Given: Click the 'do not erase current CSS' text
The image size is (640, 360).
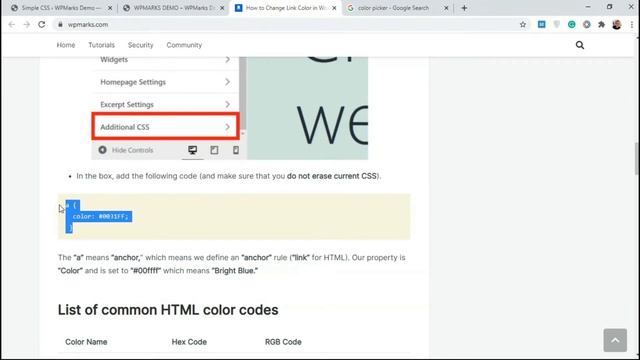Looking at the screenshot, I should click(x=331, y=176).
